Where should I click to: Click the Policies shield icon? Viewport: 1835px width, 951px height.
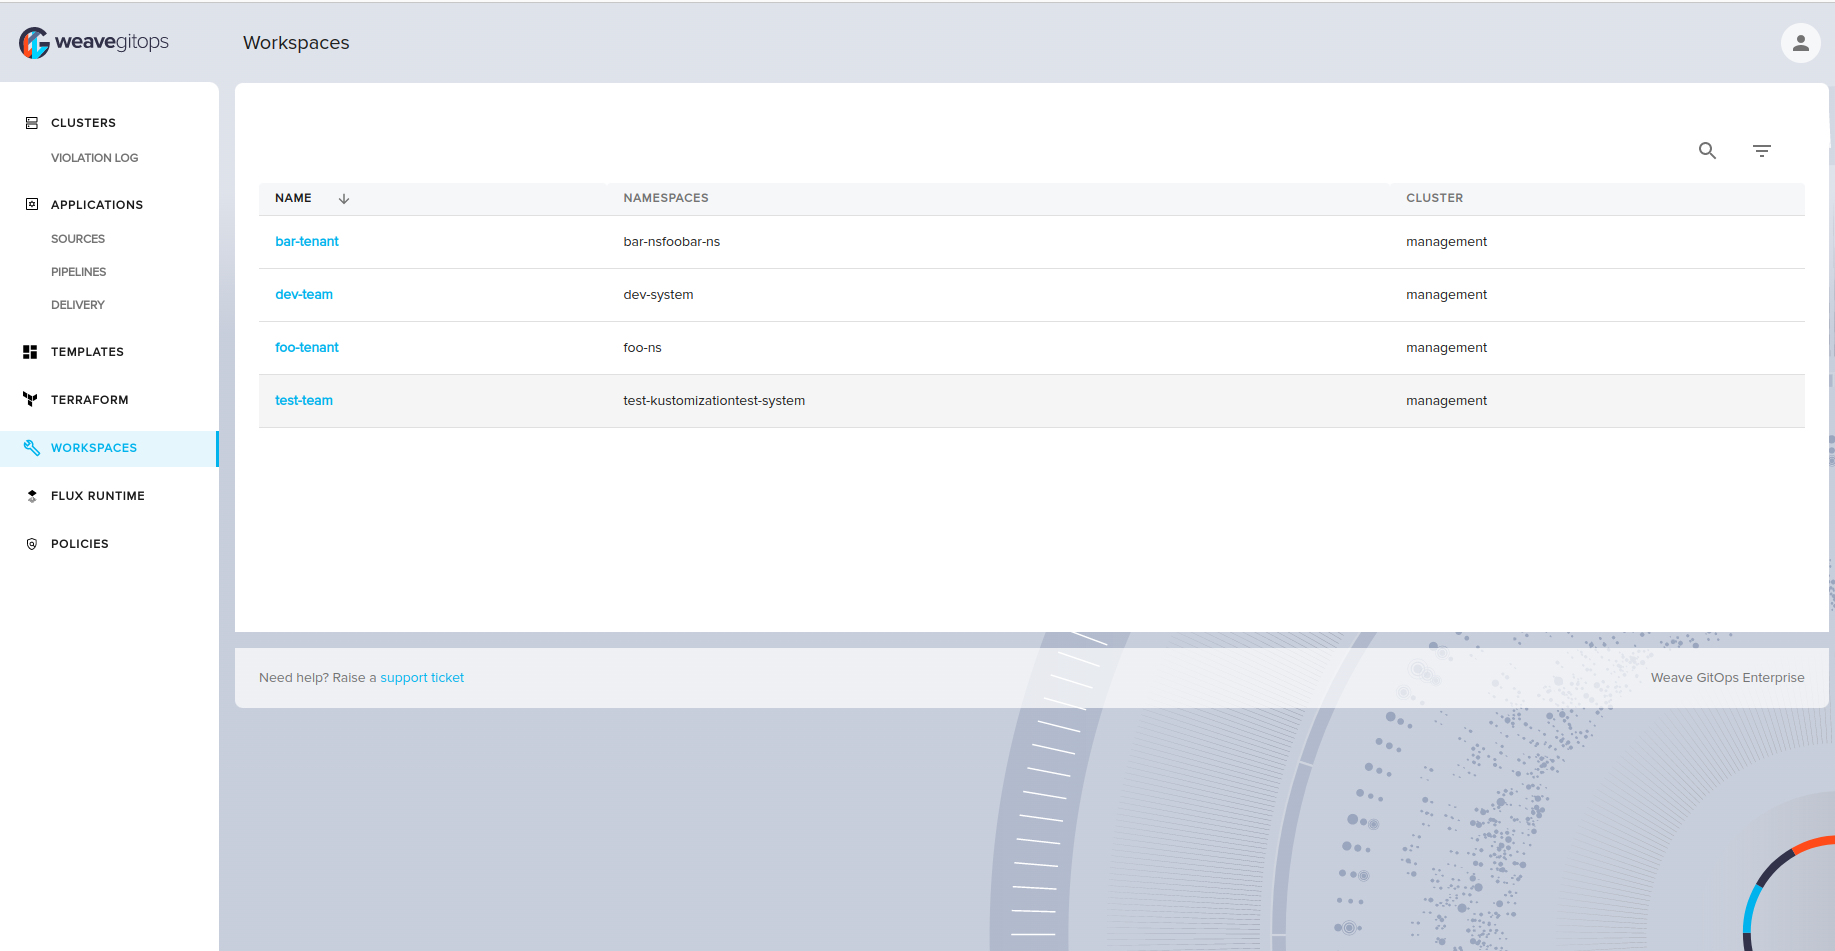pos(32,544)
